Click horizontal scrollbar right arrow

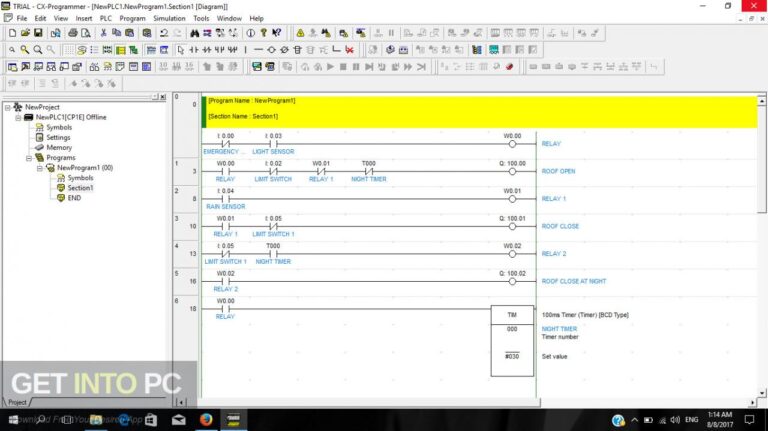click(x=752, y=403)
